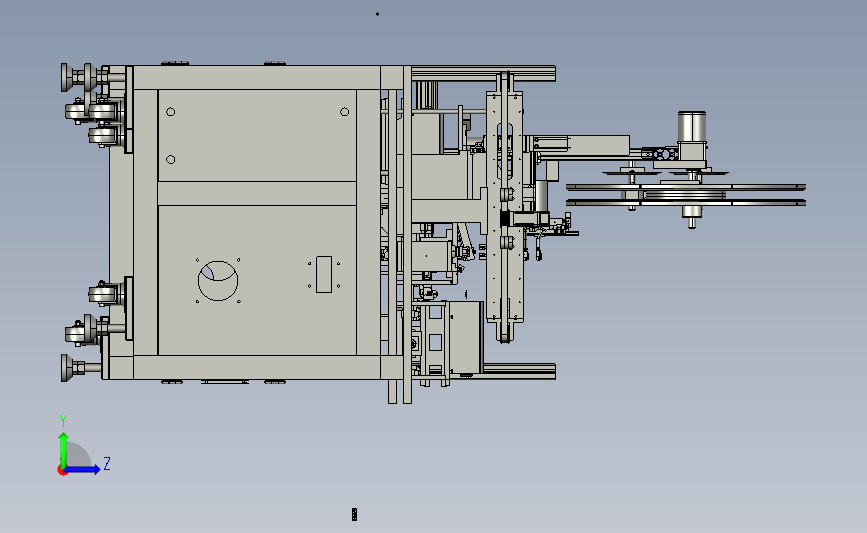Viewport: 867px width, 533px height.
Task: Select the Y axis label on the triad
Action: click(x=63, y=421)
